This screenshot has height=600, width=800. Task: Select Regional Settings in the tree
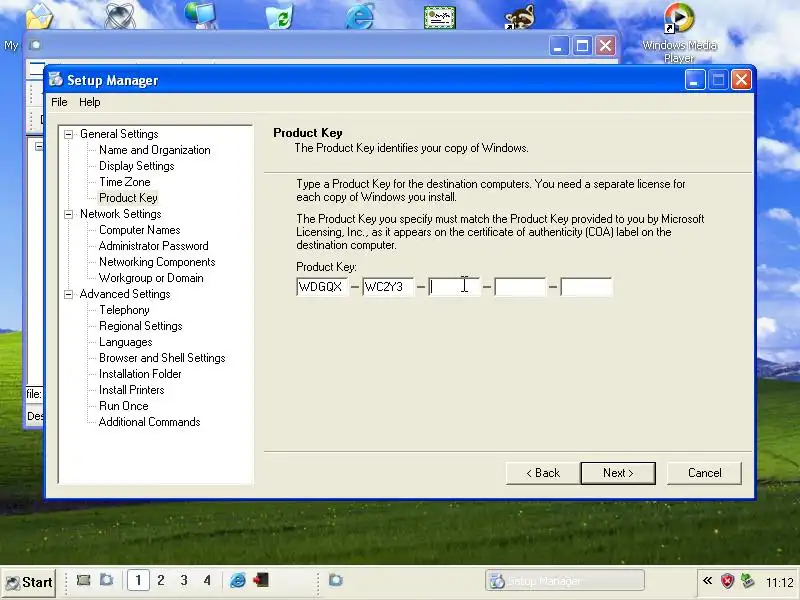coord(141,326)
